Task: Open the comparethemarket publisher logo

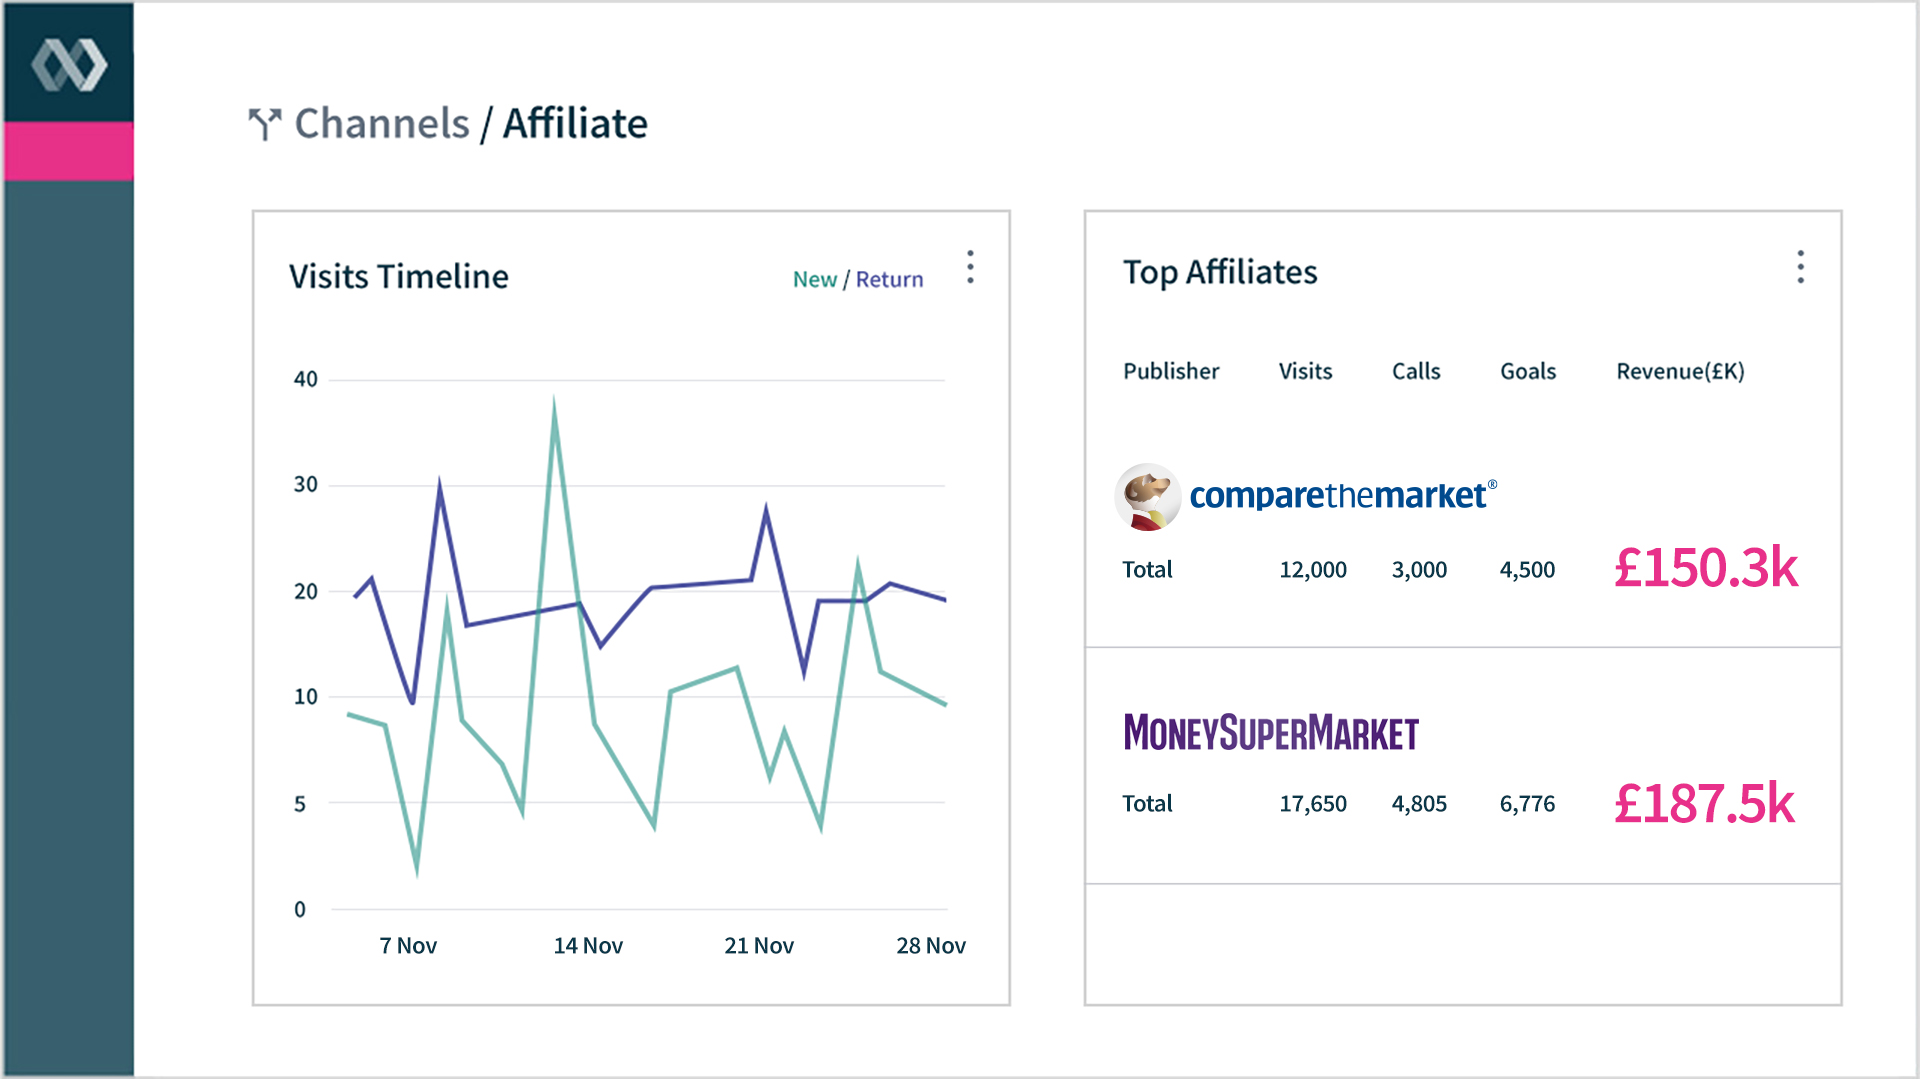Action: [x=1343, y=496]
